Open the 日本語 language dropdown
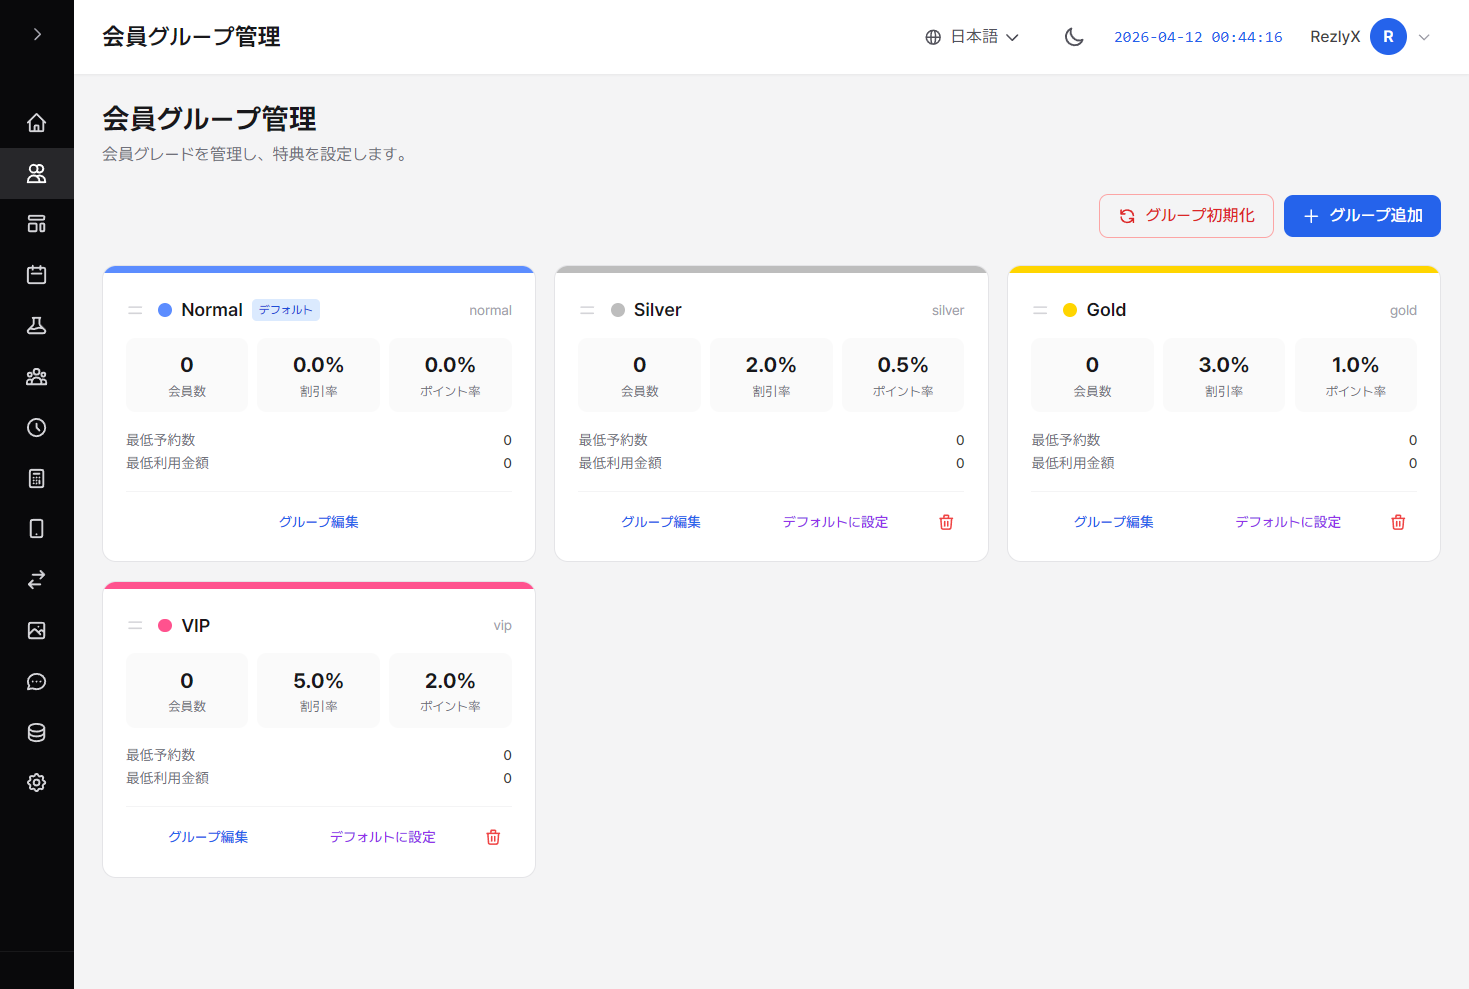 (x=972, y=37)
